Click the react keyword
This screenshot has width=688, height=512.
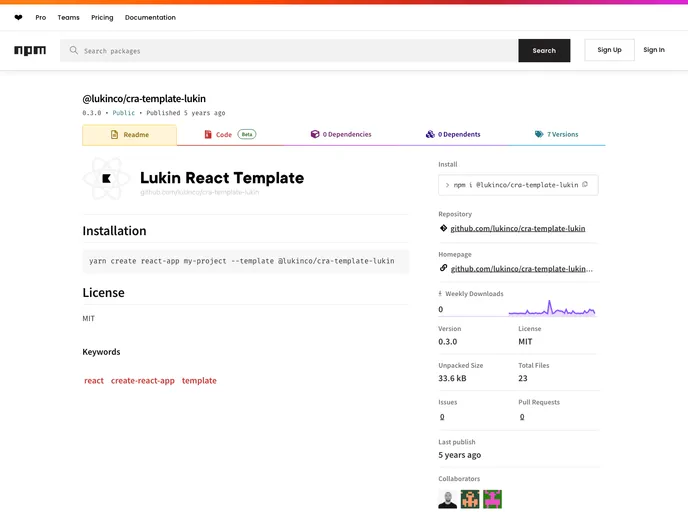coord(94,380)
